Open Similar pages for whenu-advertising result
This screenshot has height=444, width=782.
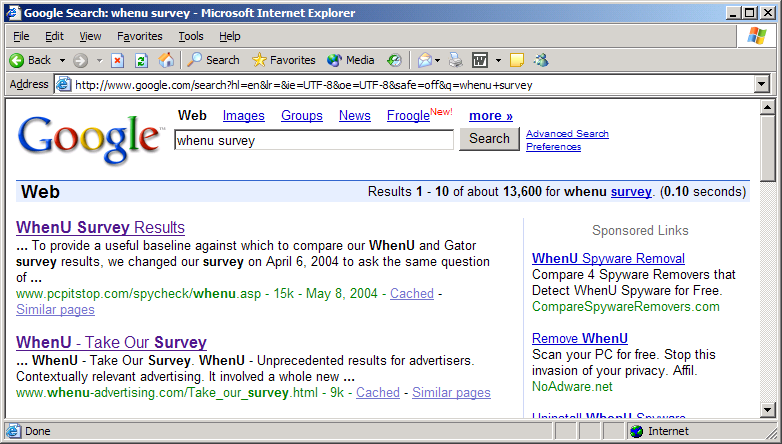451,393
